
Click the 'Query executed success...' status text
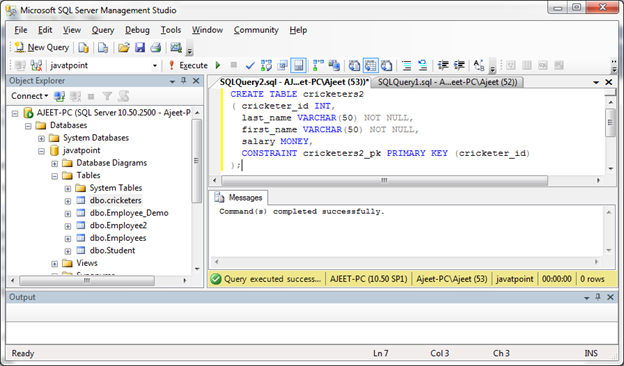(272, 279)
